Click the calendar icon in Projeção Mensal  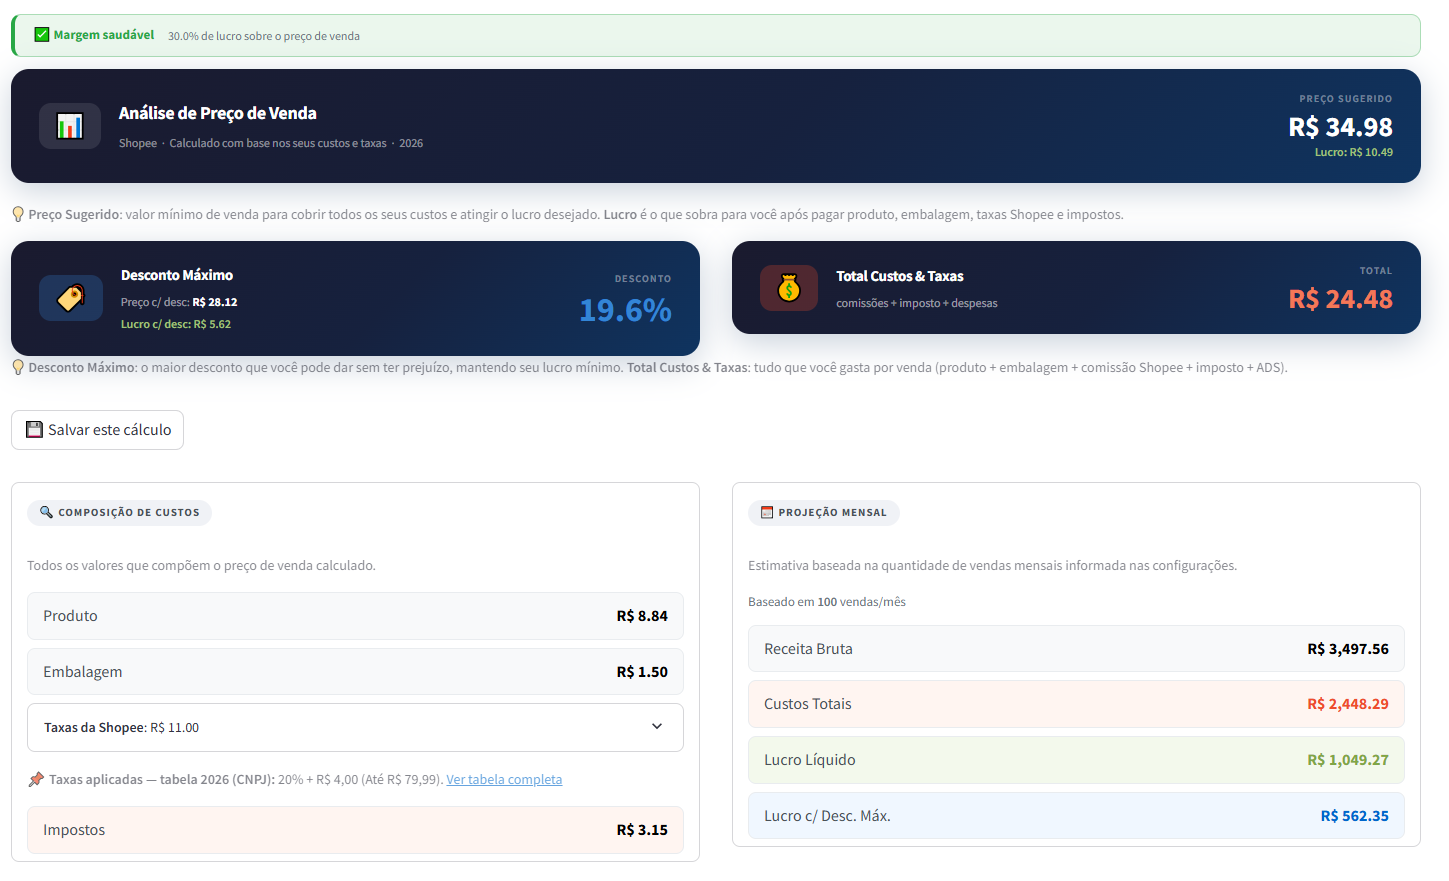[767, 513]
